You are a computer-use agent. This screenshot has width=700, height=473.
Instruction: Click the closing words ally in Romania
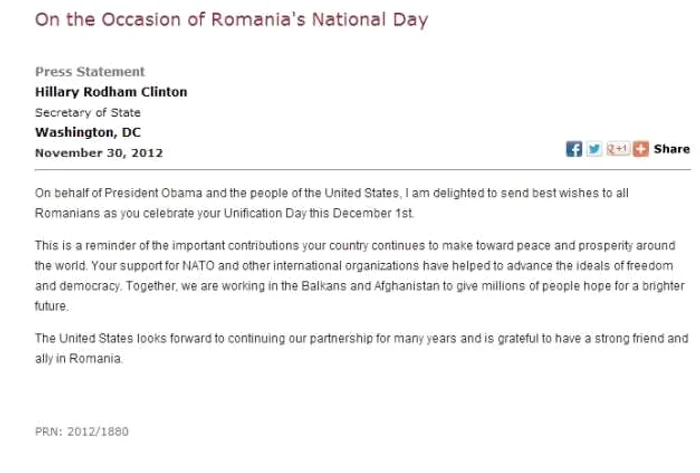(x=78, y=359)
